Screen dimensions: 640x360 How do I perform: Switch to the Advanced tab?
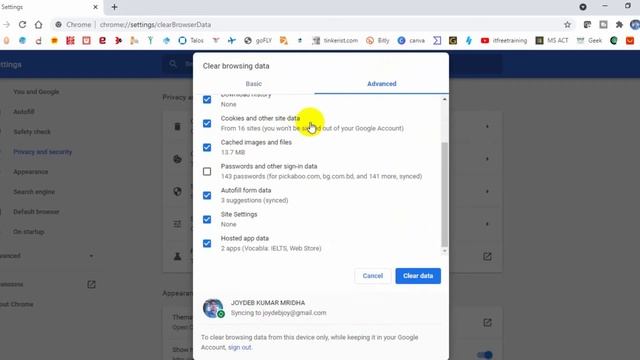pos(382,84)
